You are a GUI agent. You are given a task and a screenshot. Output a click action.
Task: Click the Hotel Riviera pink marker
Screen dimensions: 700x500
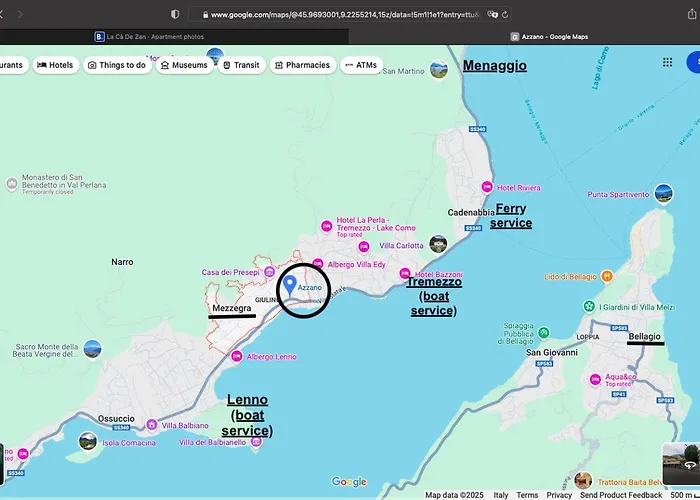487,187
